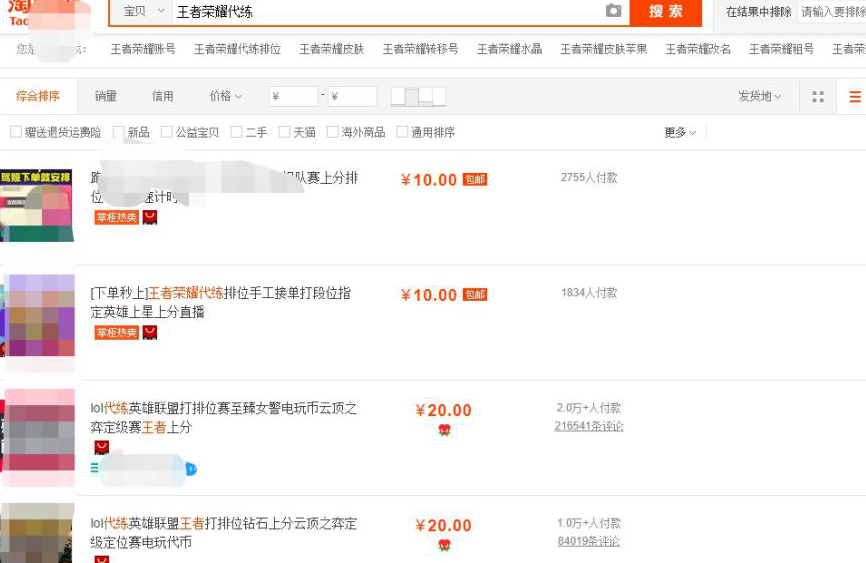Open the 宝贝 search type dropdown
The image size is (866, 563).
[143, 11]
